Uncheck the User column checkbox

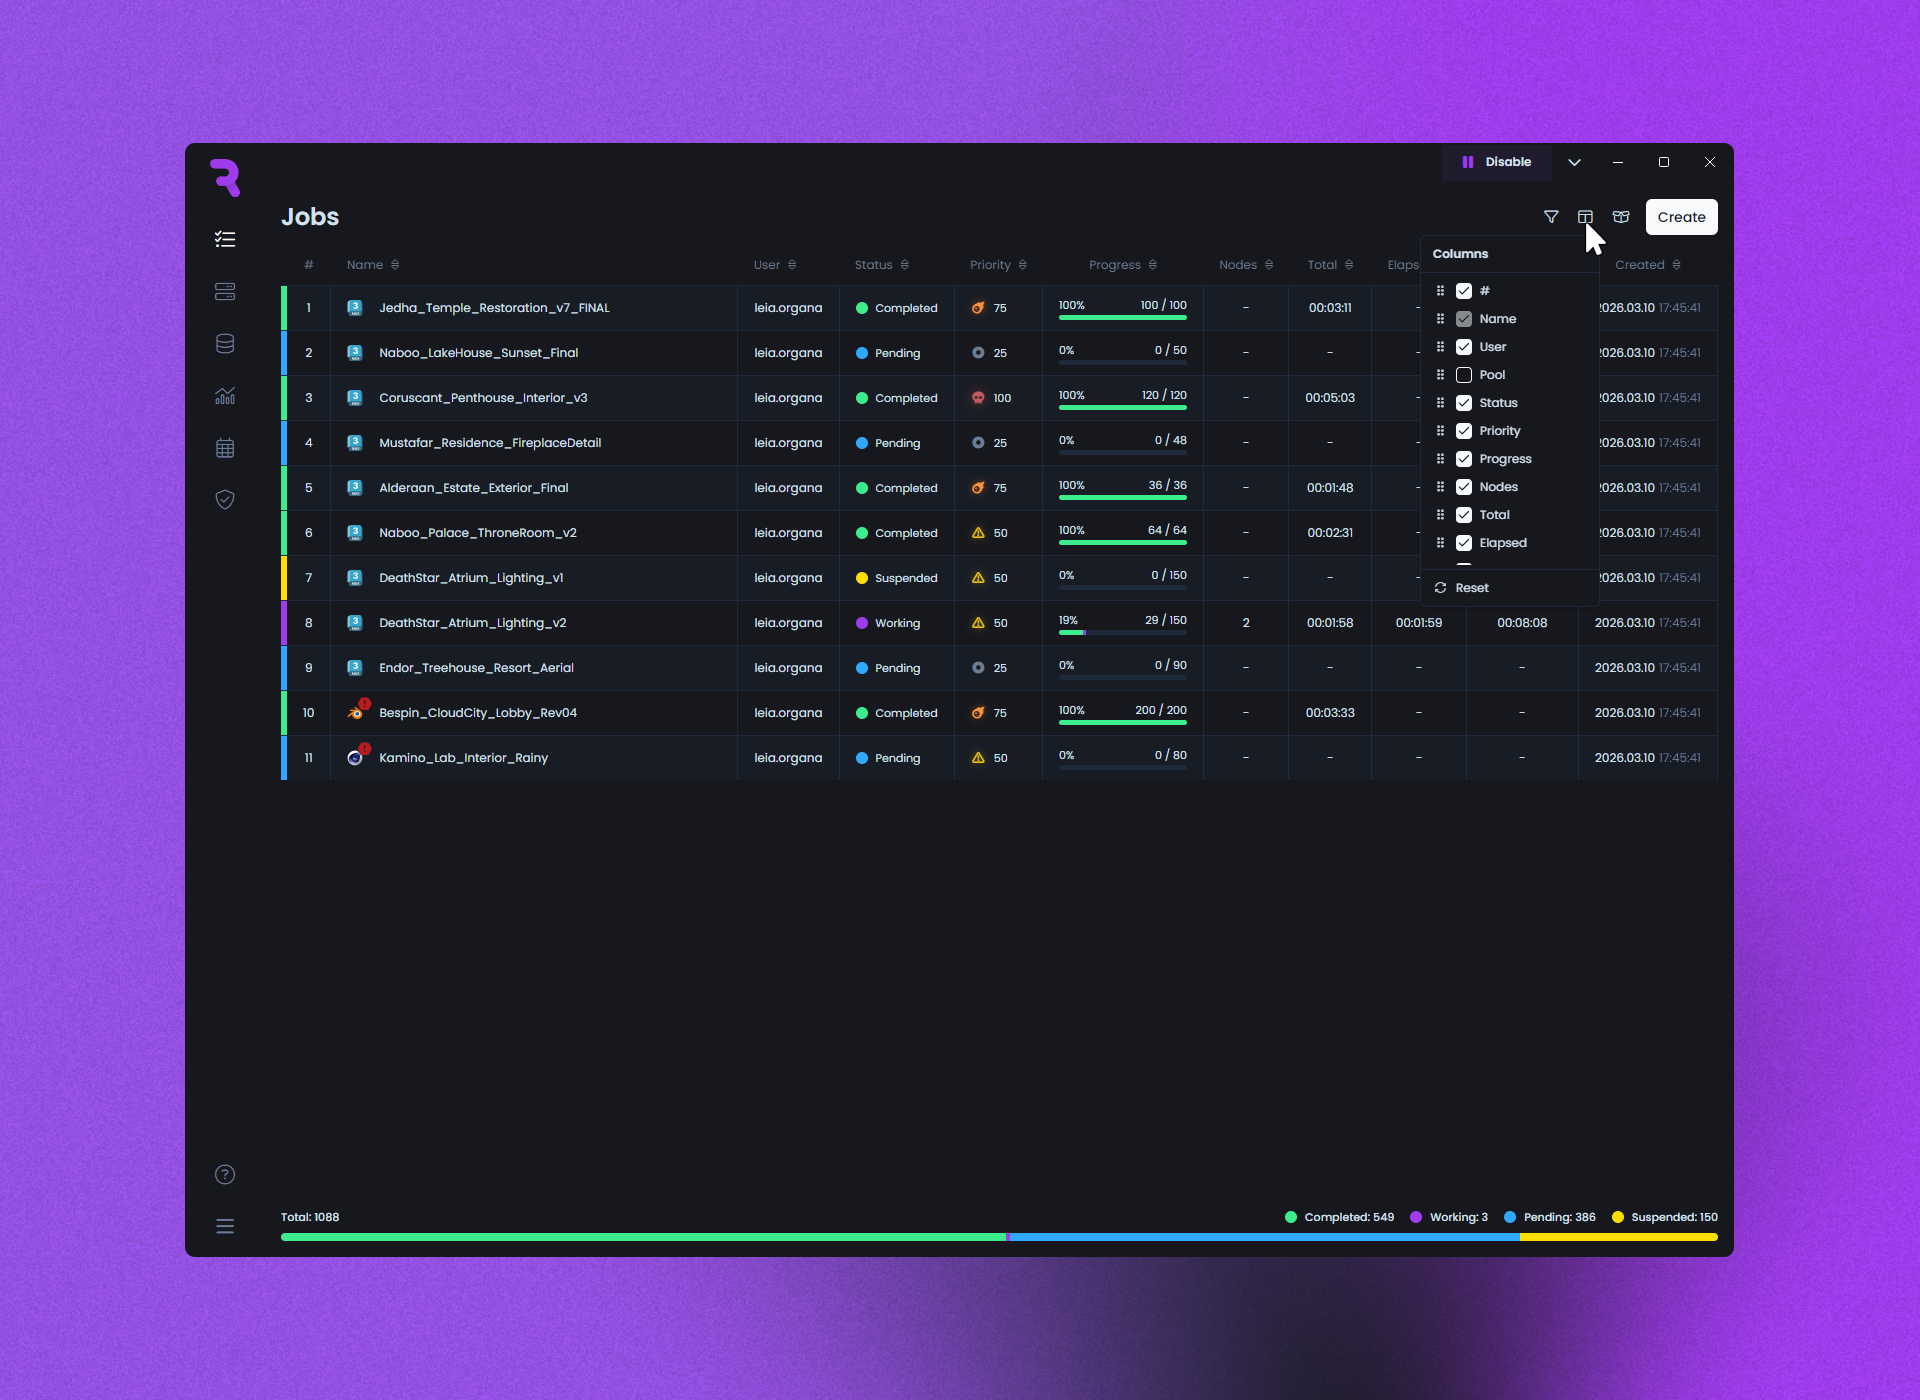[x=1464, y=347]
